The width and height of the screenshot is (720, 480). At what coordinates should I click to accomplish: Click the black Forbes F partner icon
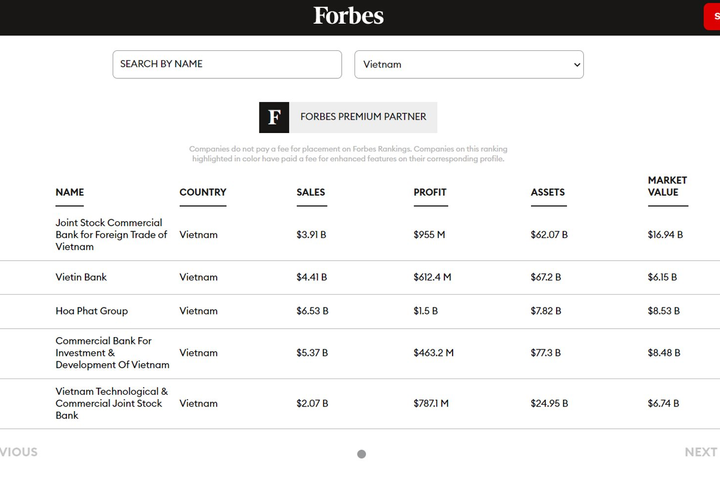point(274,117)
